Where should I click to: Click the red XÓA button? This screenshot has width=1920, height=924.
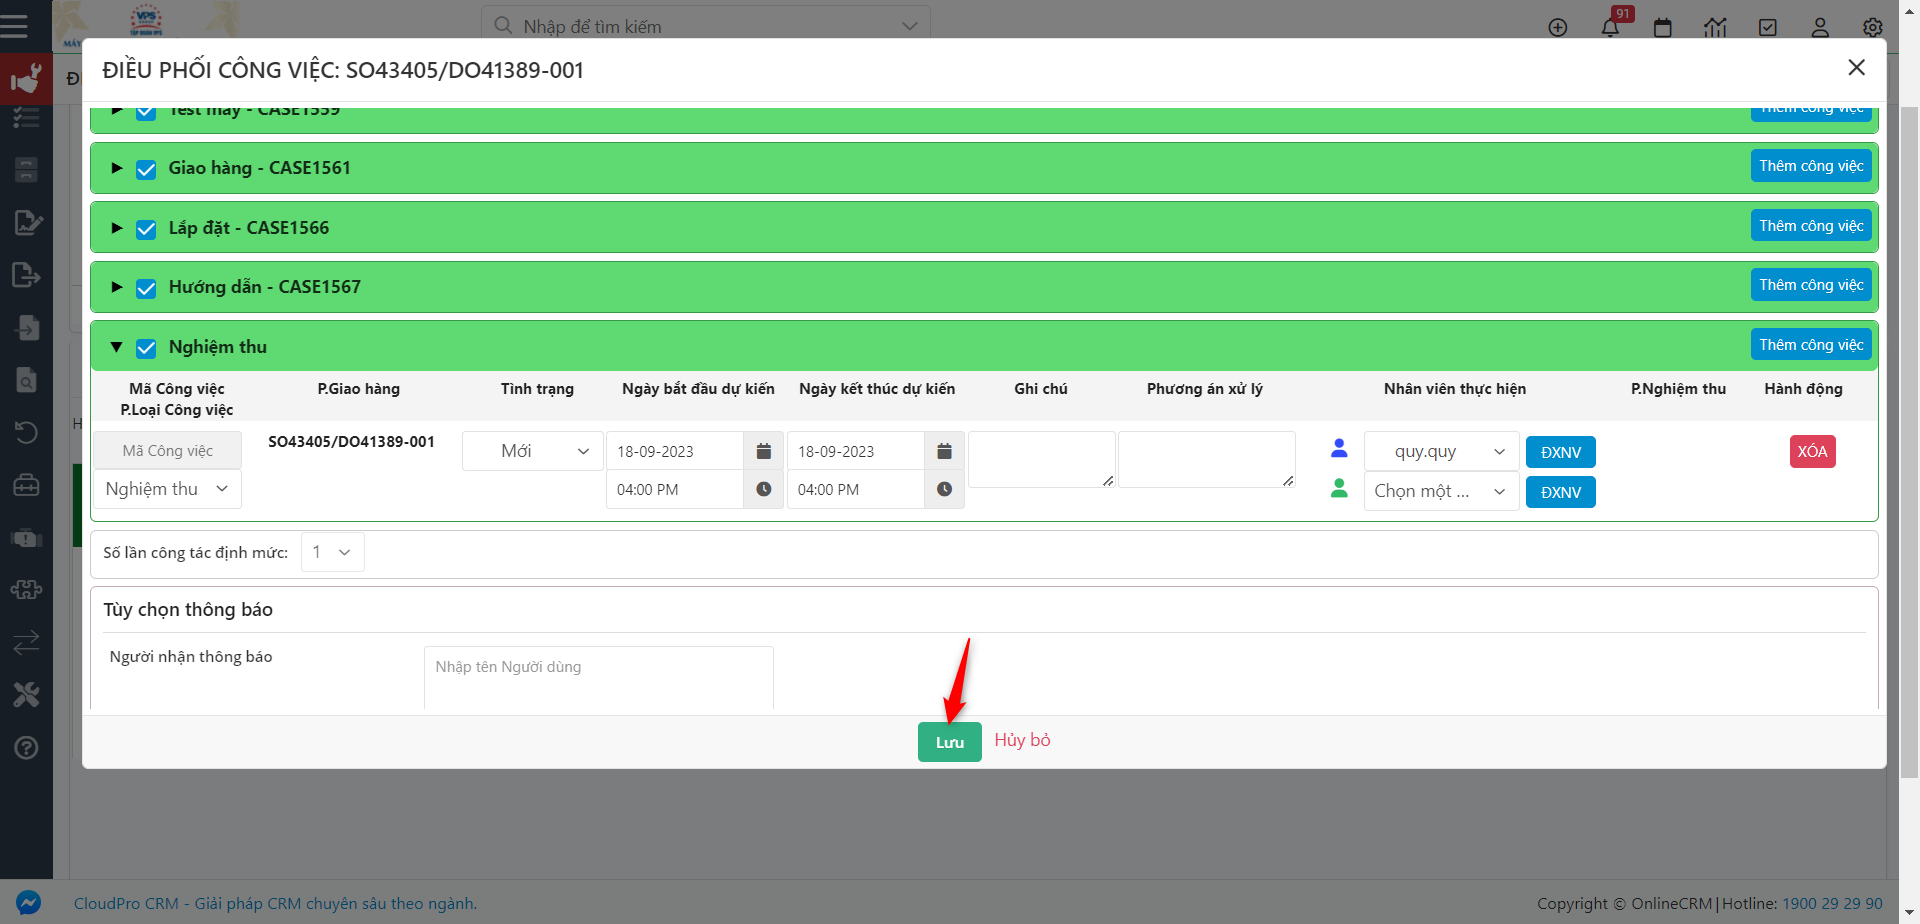pos(1812,451)
